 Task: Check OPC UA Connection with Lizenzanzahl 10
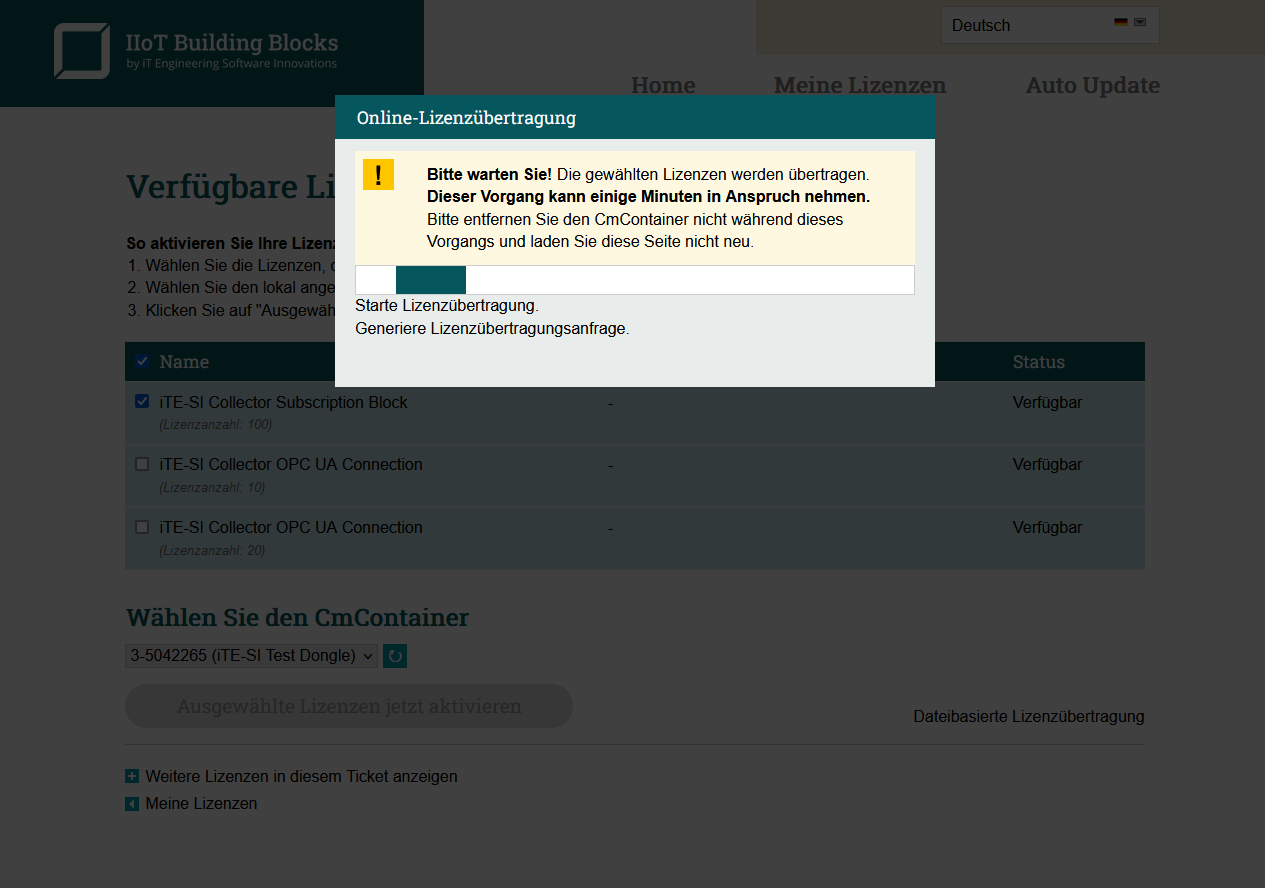pos(142,464)
